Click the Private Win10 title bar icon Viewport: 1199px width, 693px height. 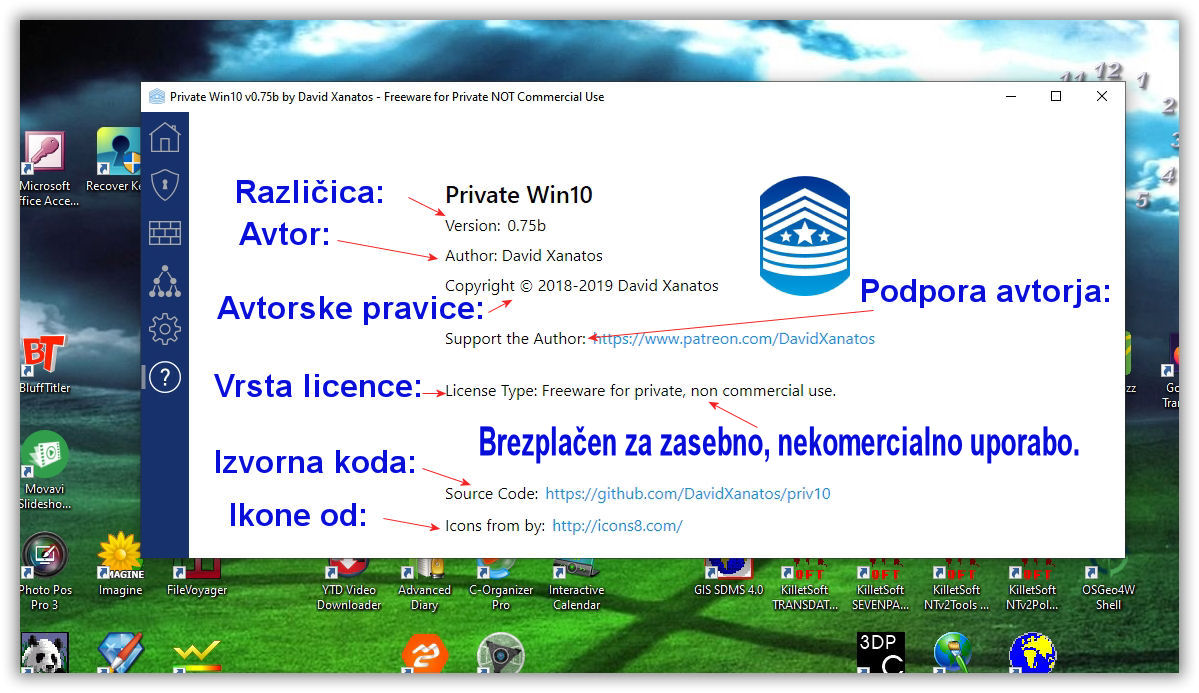coord(157,96)
